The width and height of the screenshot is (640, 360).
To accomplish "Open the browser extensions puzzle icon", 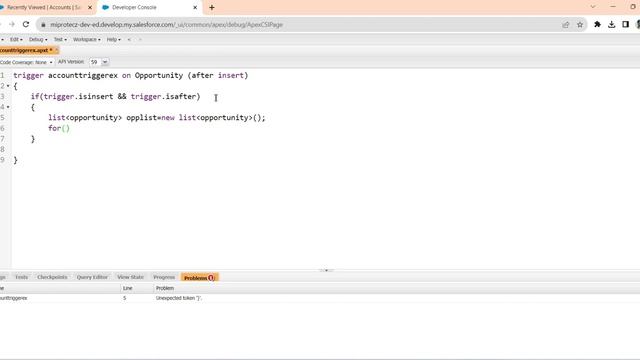I will coord(597,24).
